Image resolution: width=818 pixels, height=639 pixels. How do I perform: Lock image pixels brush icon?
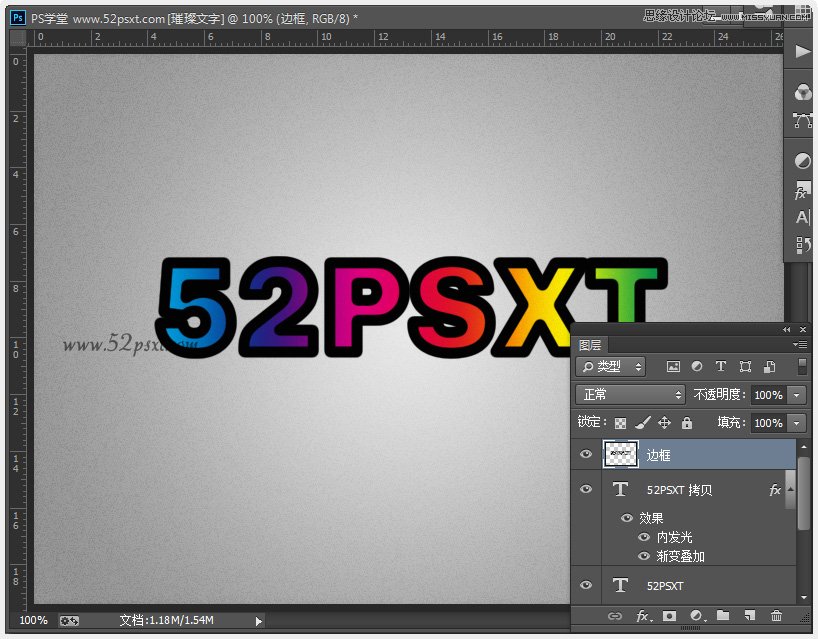643,423
